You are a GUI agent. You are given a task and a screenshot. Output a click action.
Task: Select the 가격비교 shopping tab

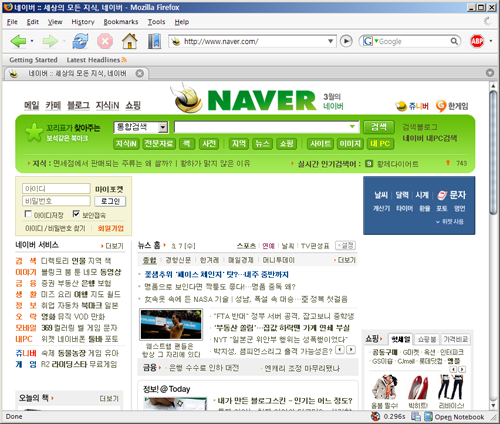[456, 339]
